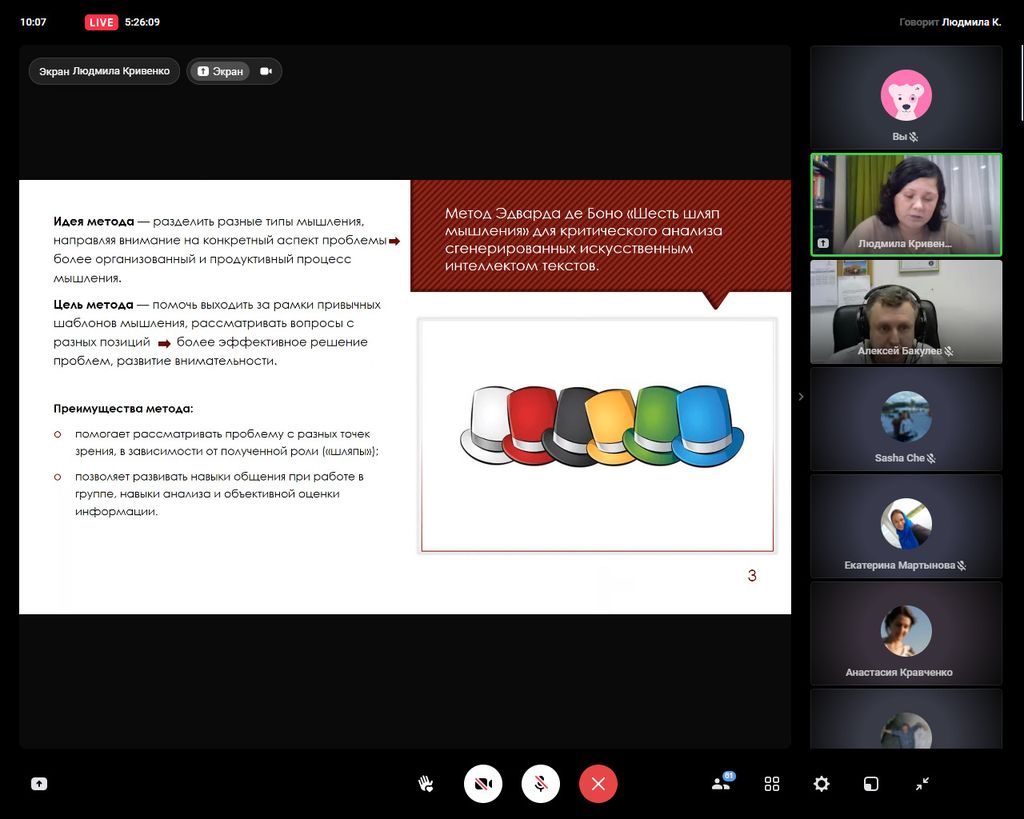Click the share screen icon at bottom left
The image size is (1024, 819).
point(39,785)
